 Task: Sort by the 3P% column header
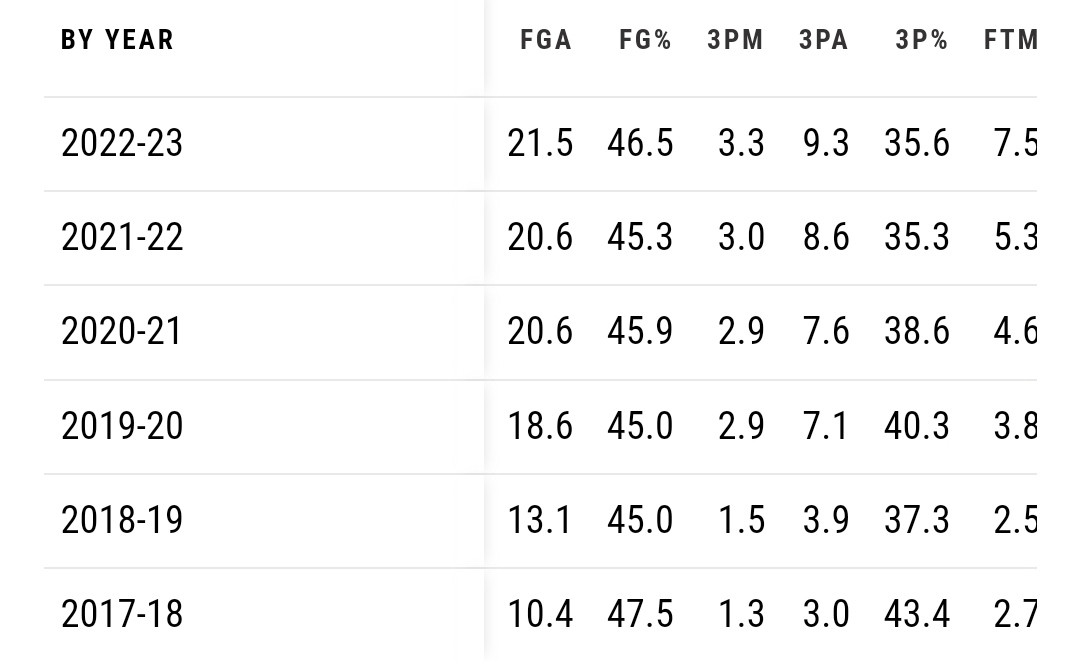[x=920, y=40]
